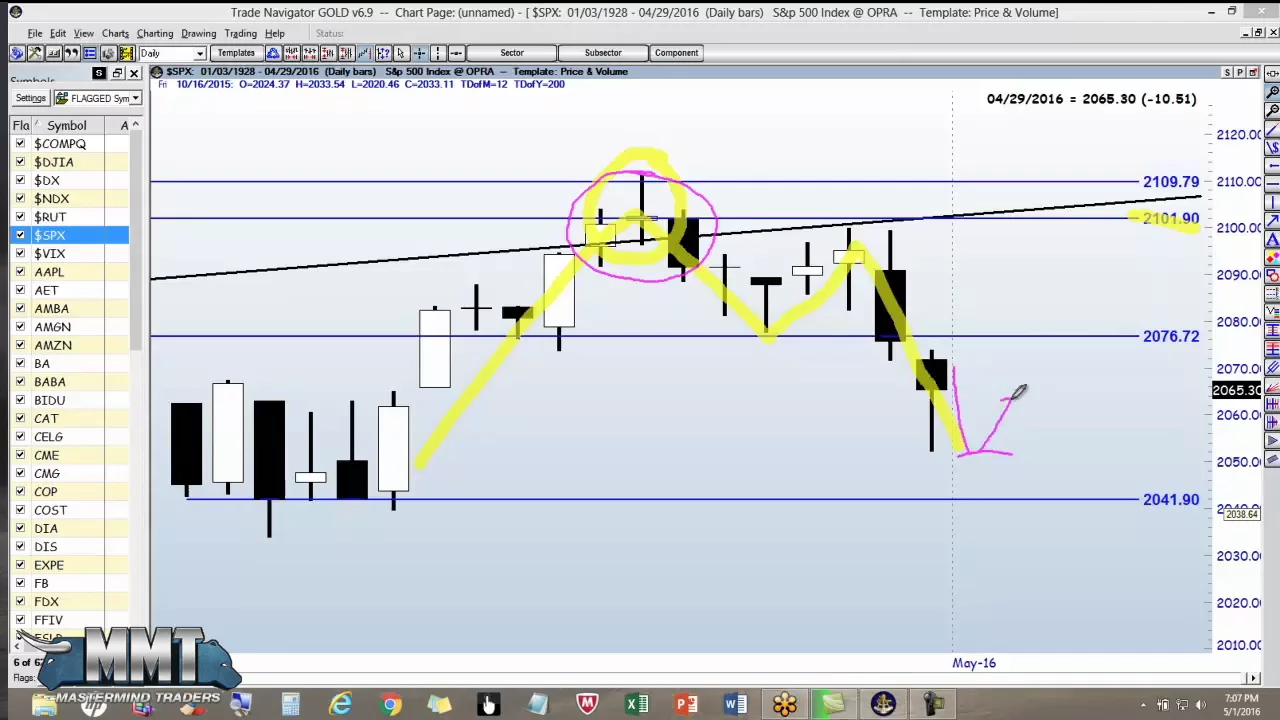Click the yellow highlighted chart toolbar icon
The image size is (1280, 720).
(127, 53)
